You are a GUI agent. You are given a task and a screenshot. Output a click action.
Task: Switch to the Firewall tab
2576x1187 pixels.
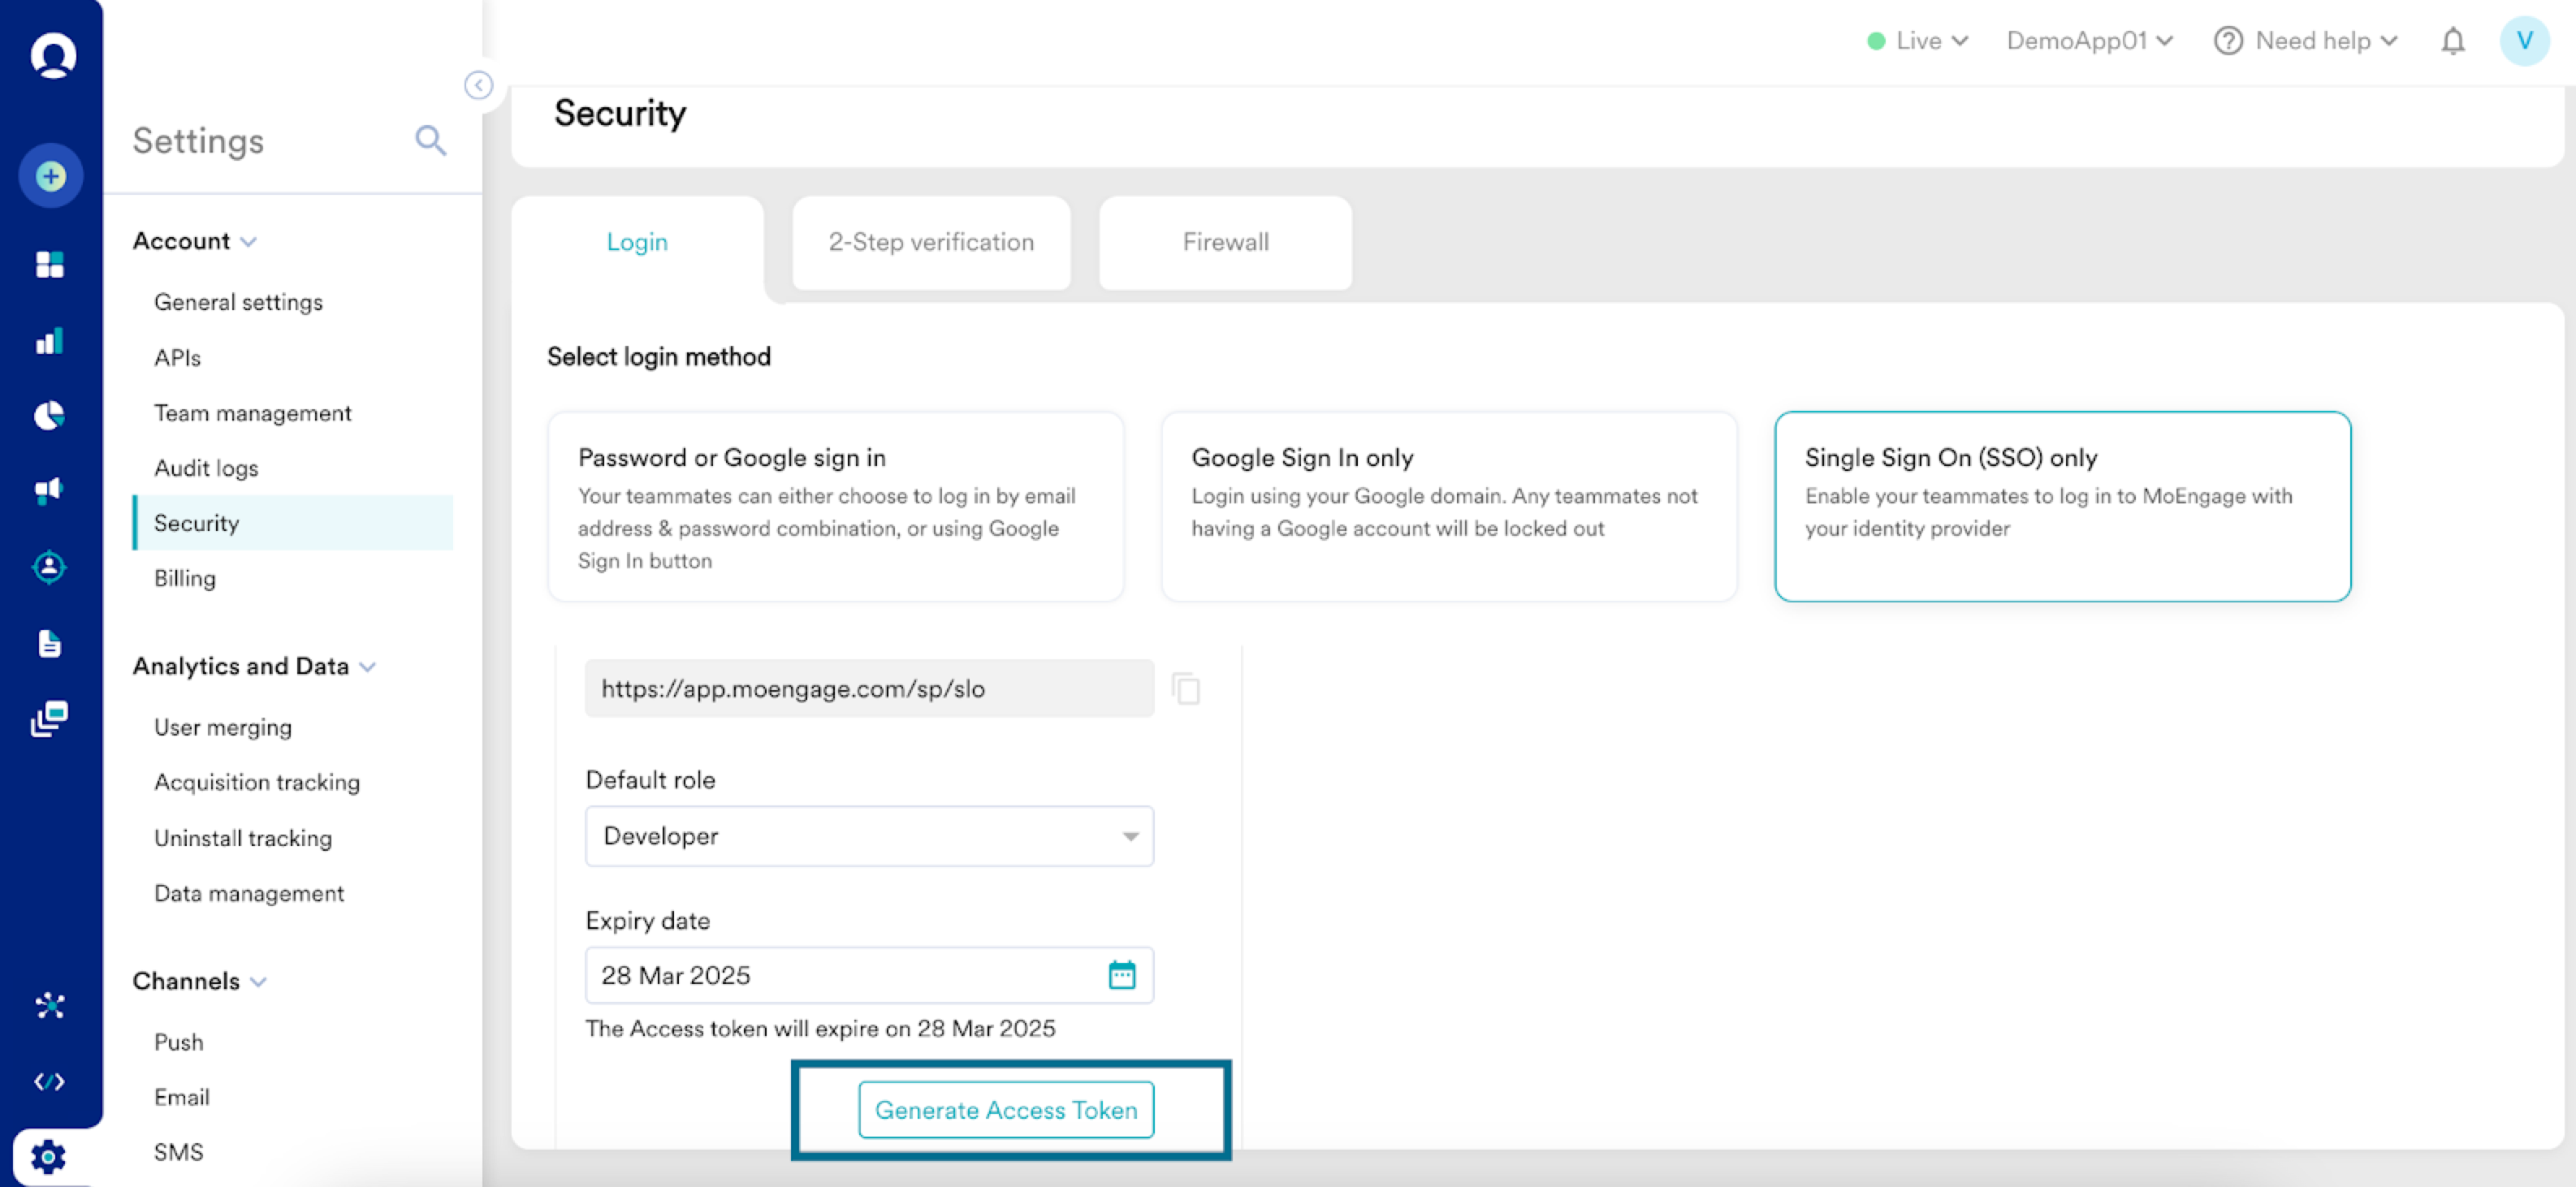(x=1225, y=242)
